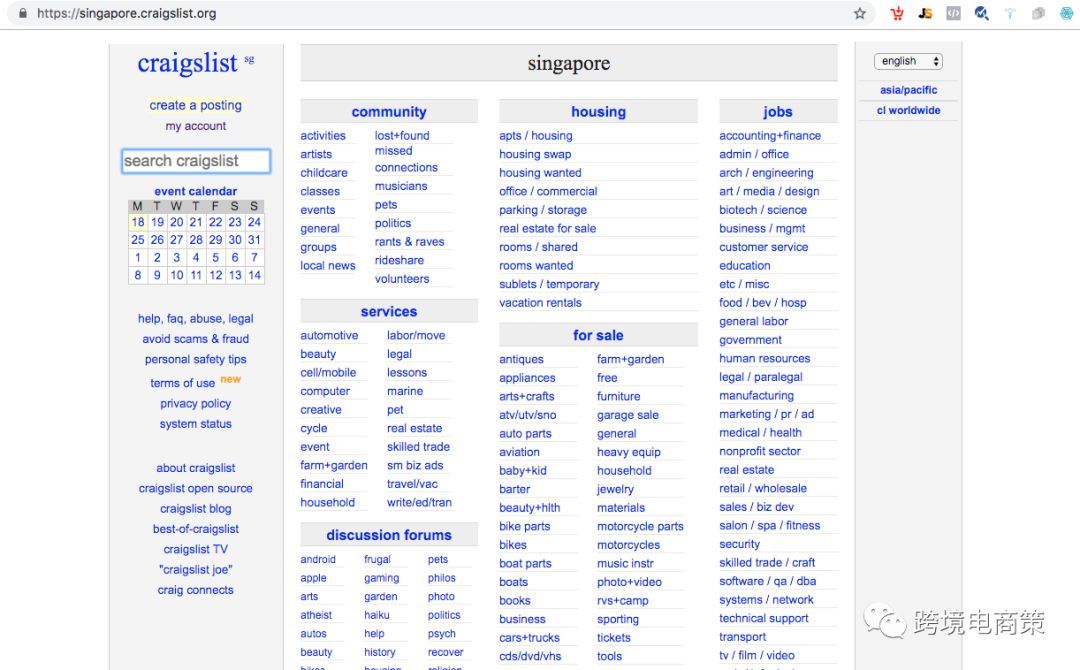Click the gray copy-pages extension icon
Image resolution: width=1080 pixels, height=670 pixels.
point(1038,13)
